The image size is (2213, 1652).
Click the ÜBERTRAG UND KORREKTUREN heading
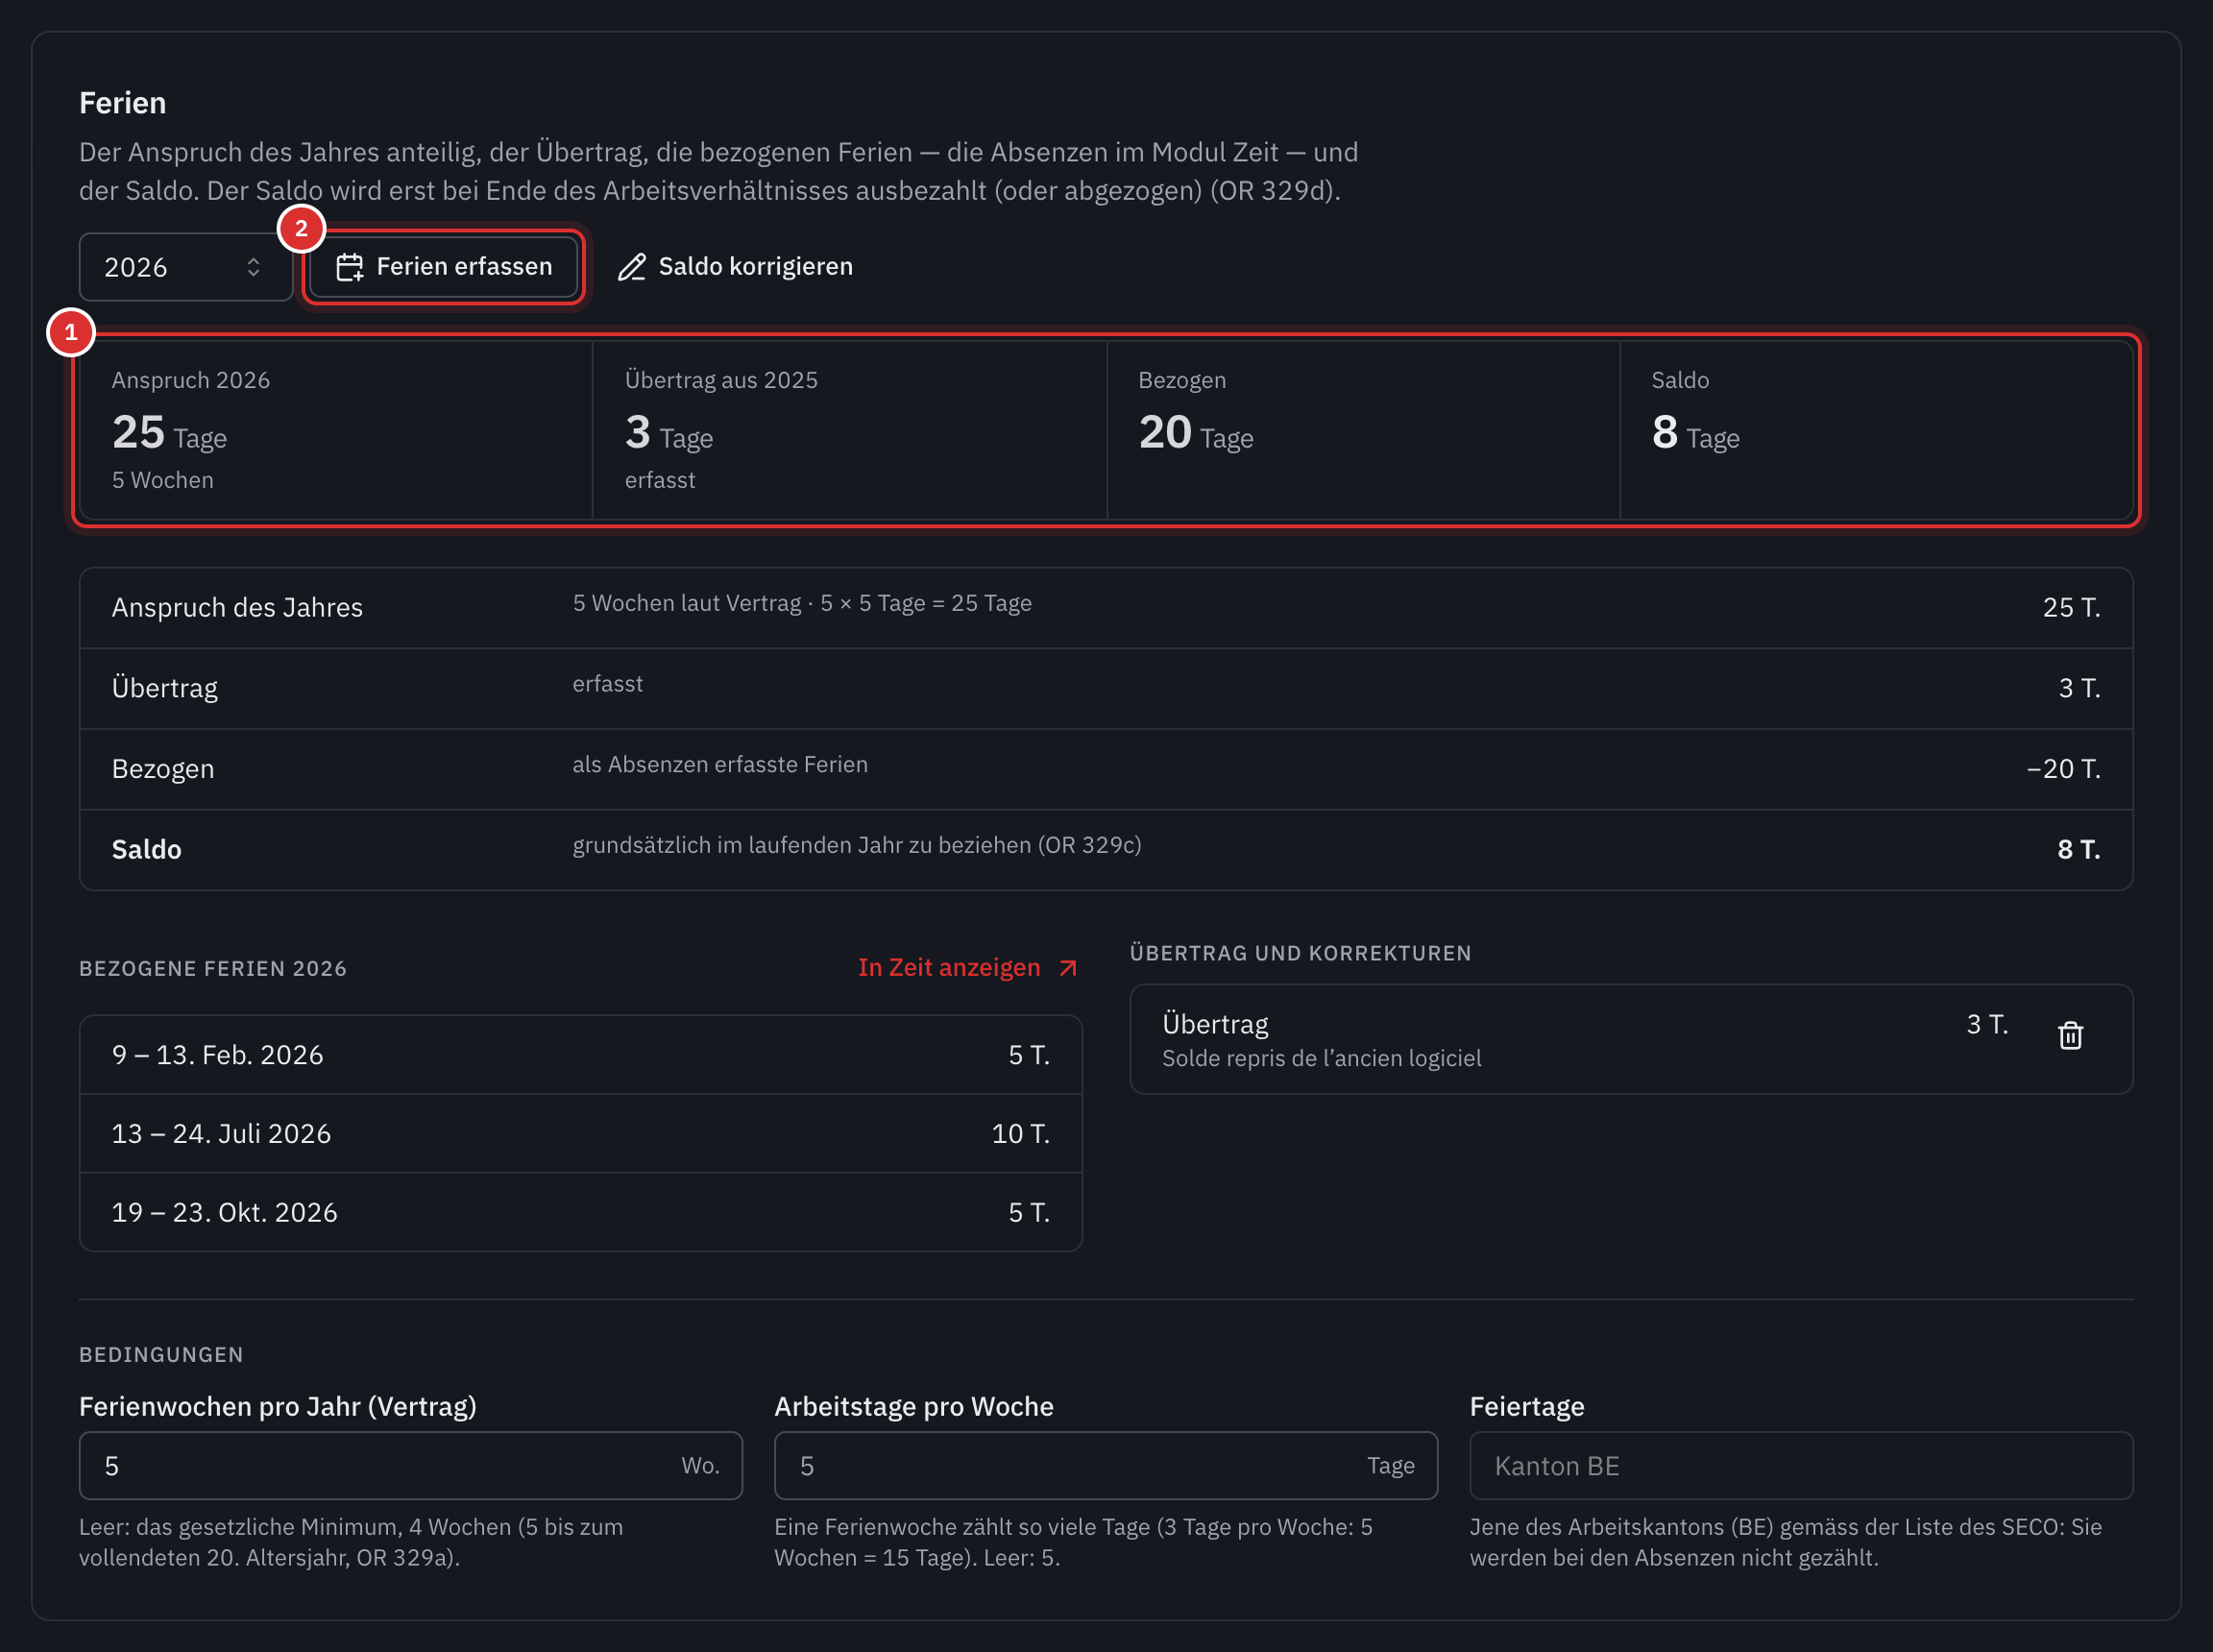click(x=1300, y=953)
